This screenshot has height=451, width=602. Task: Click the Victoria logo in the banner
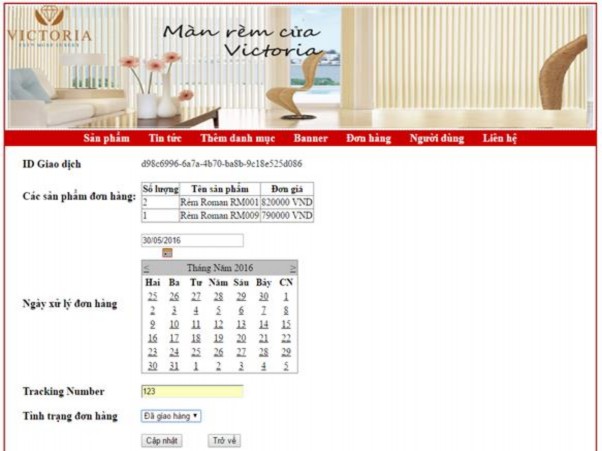click(x=49, y=28)
